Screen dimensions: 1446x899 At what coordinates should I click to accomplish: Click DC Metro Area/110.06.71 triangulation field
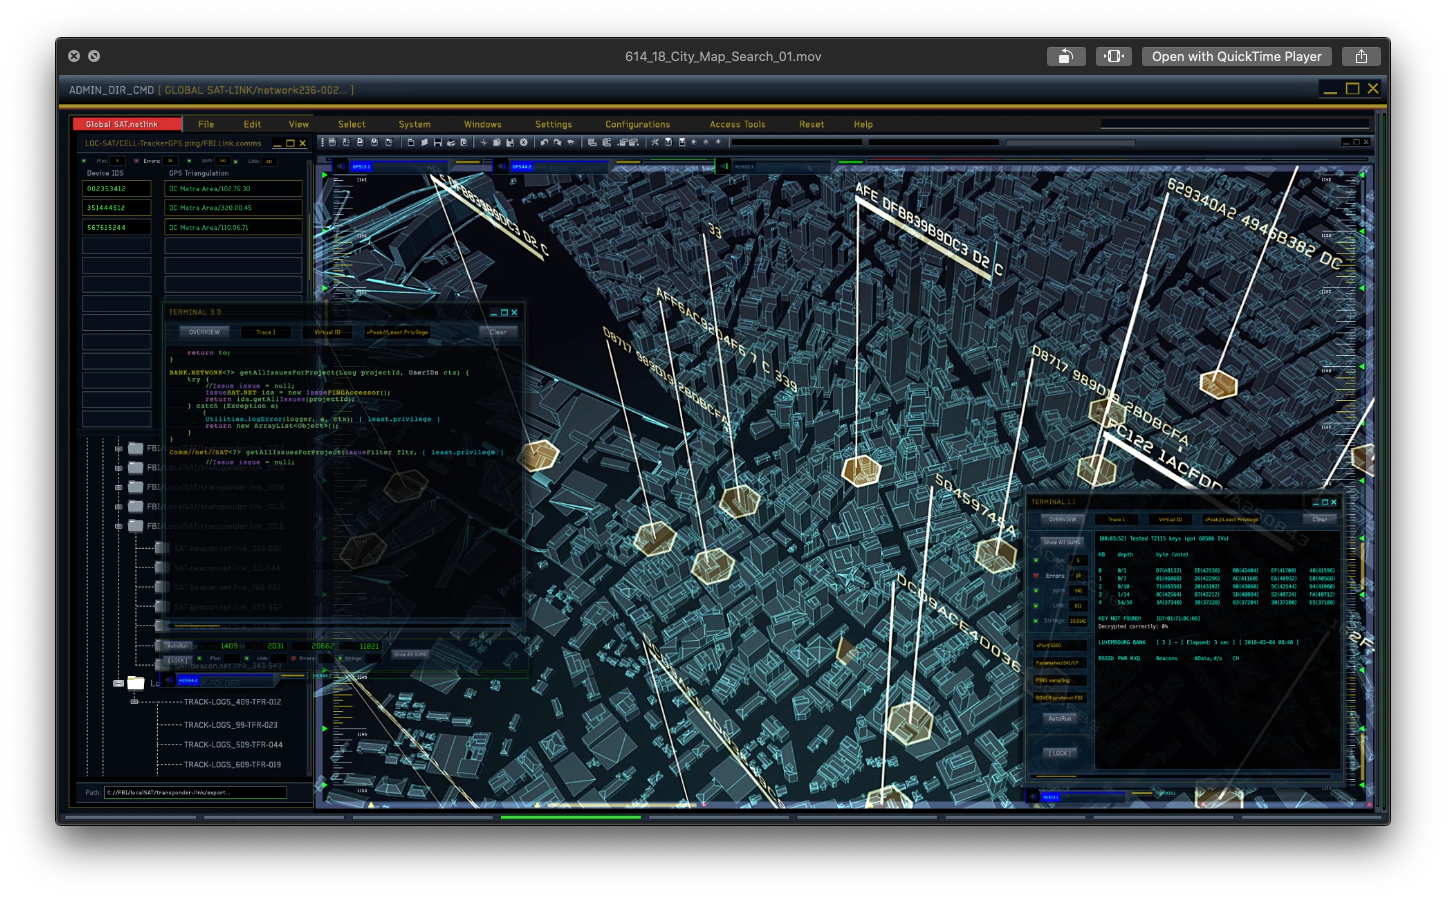233,227
